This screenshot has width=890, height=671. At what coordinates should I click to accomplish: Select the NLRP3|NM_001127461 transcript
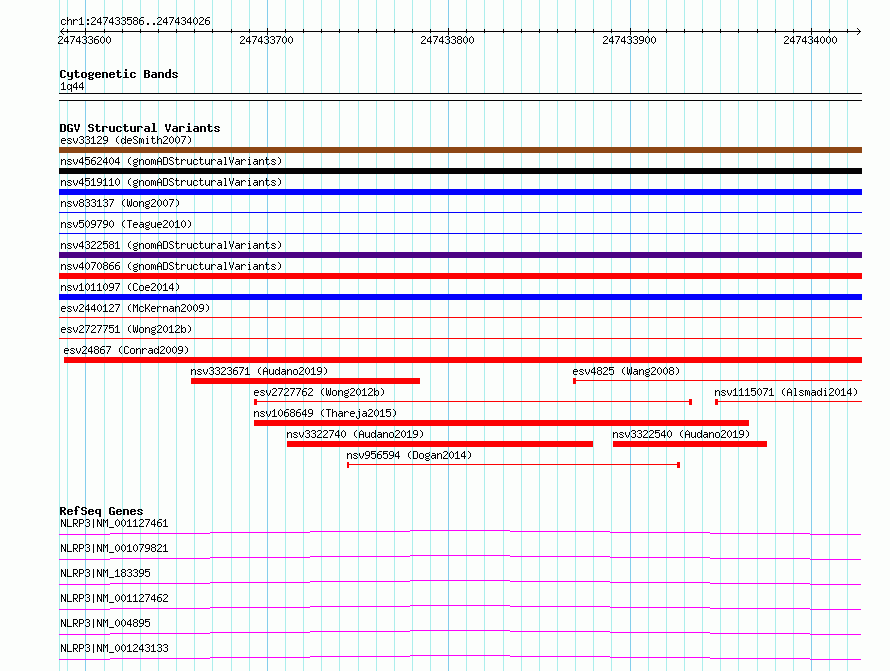point(114,523)
